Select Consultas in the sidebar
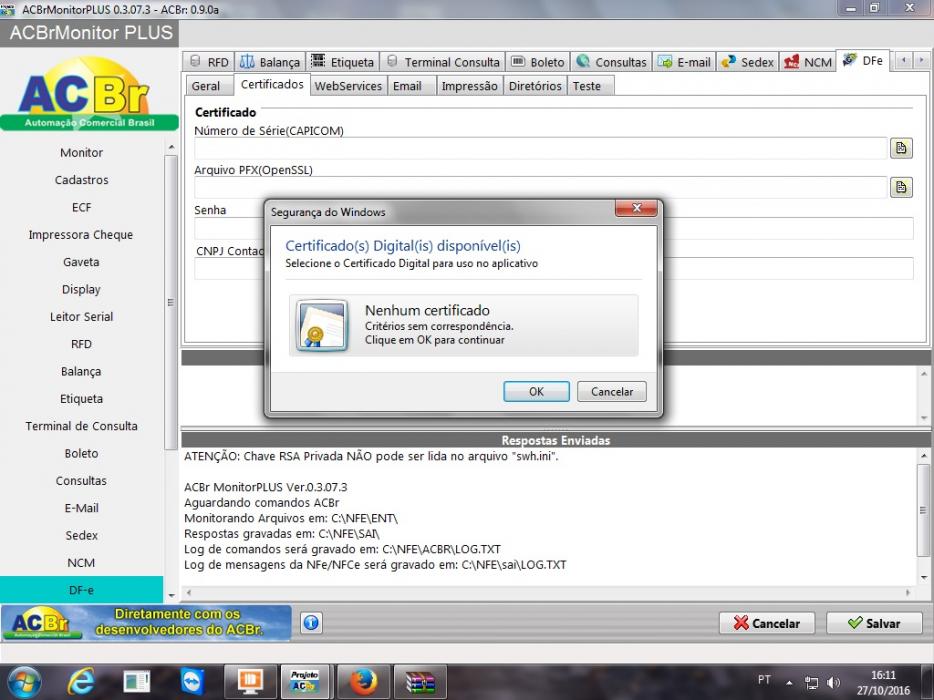 (82, 481)
